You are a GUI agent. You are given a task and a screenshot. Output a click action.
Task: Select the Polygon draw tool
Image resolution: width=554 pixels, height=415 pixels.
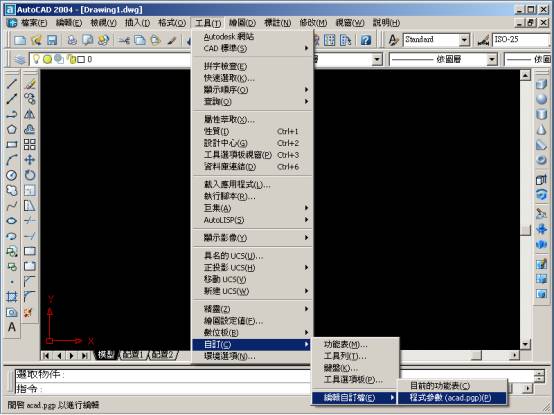click(x=12, y=129)
